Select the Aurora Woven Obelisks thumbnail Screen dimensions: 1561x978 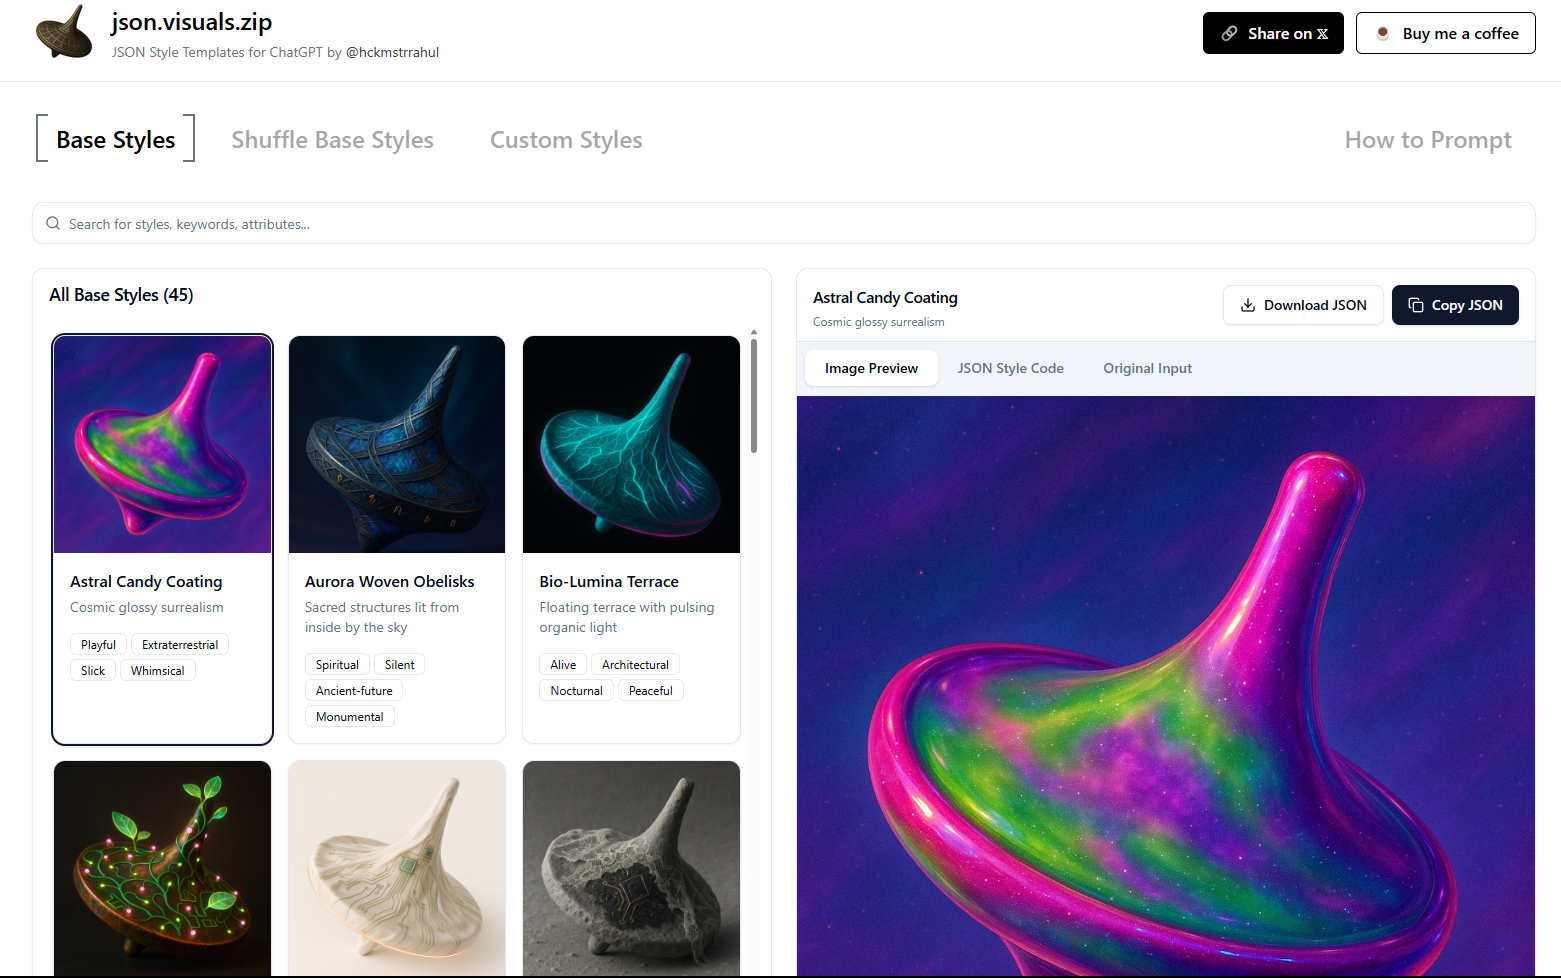397,444
